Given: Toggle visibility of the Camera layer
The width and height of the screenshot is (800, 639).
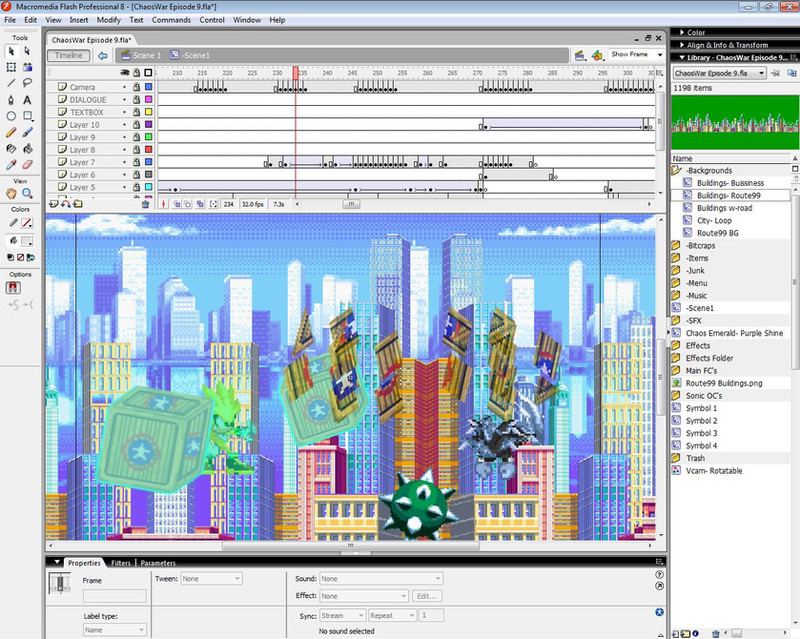Looking at the screenshot, I should click(x=124, y=87).
